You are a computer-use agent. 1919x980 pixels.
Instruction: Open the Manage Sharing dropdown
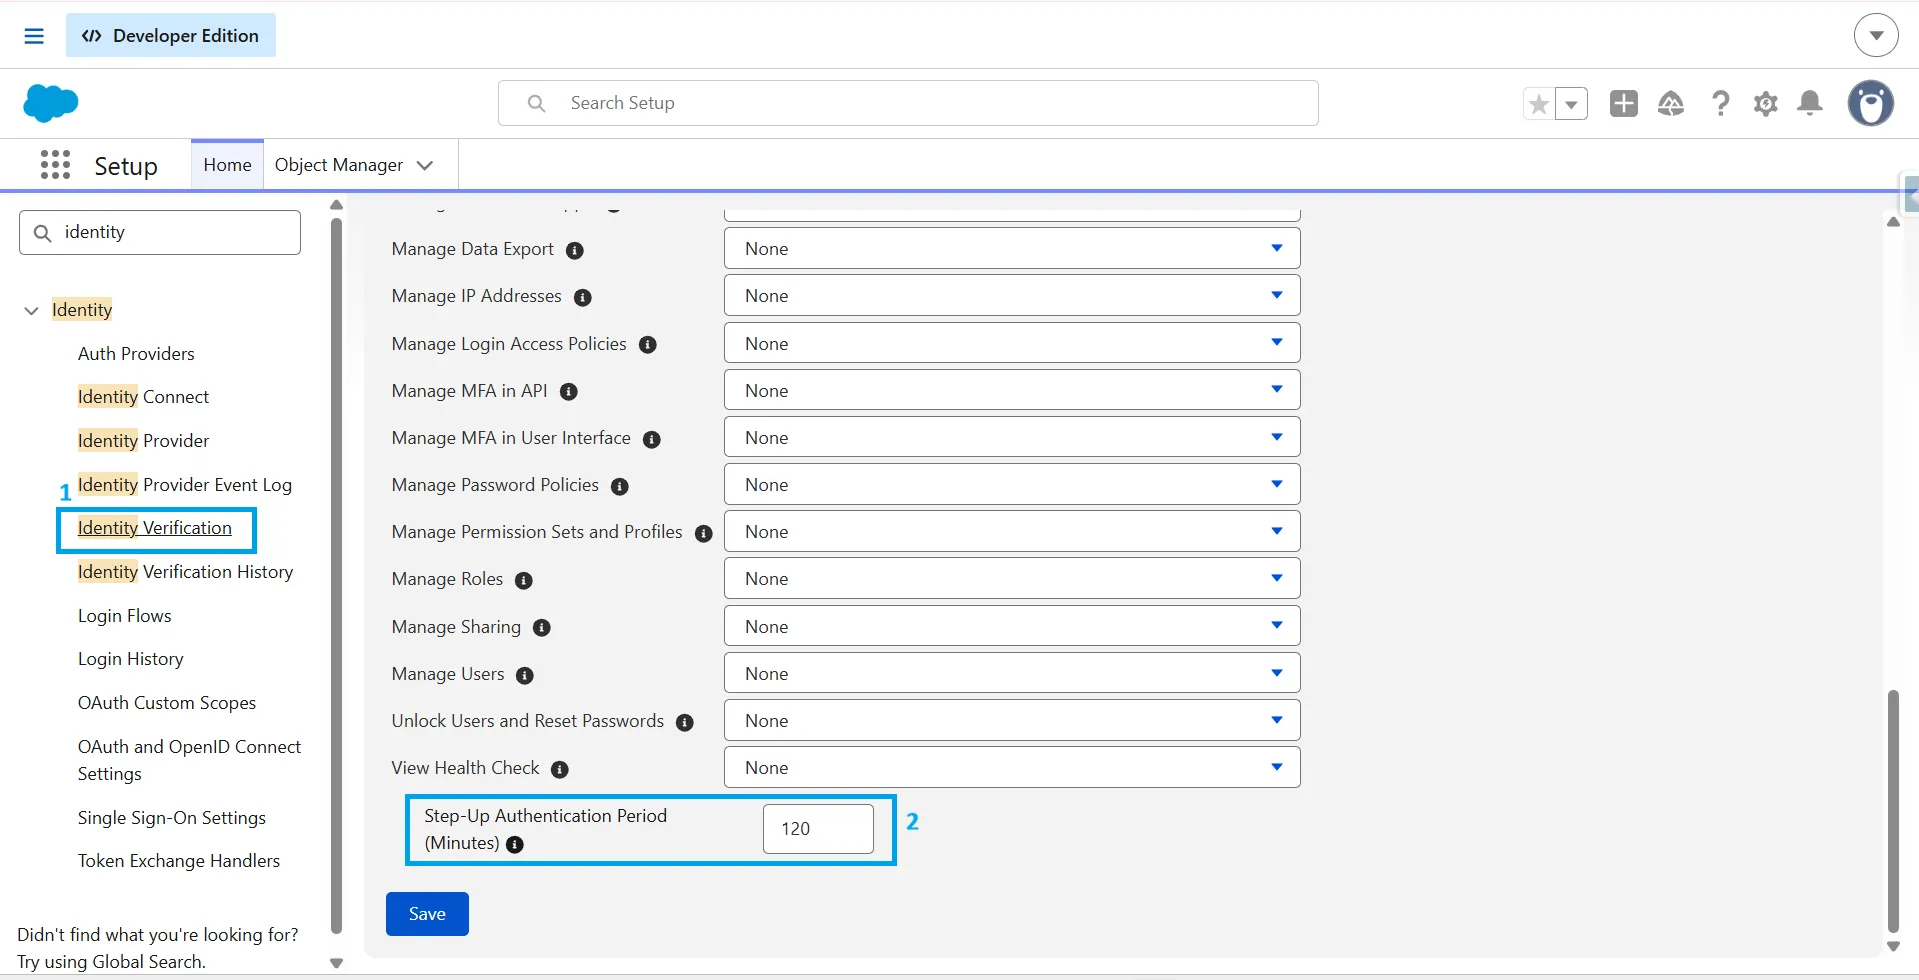[1012, 627]
